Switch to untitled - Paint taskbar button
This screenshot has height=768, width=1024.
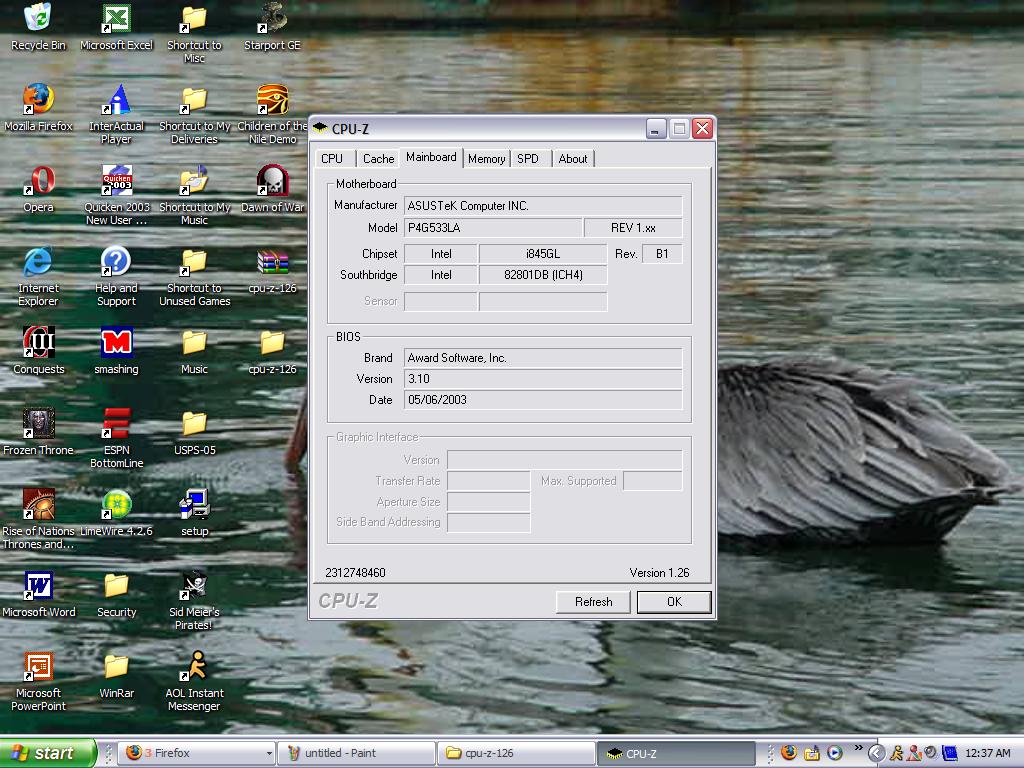[x=357, y=753]
